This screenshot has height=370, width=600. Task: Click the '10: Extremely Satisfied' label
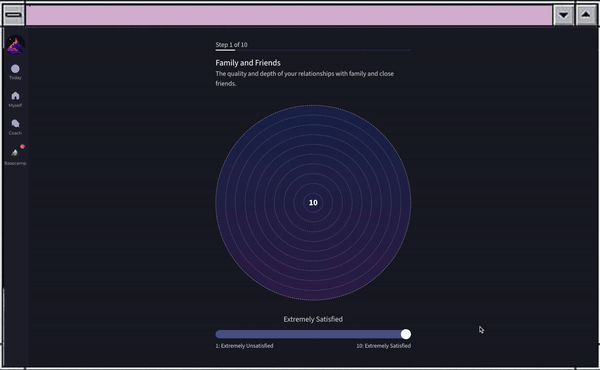(383, 346)
